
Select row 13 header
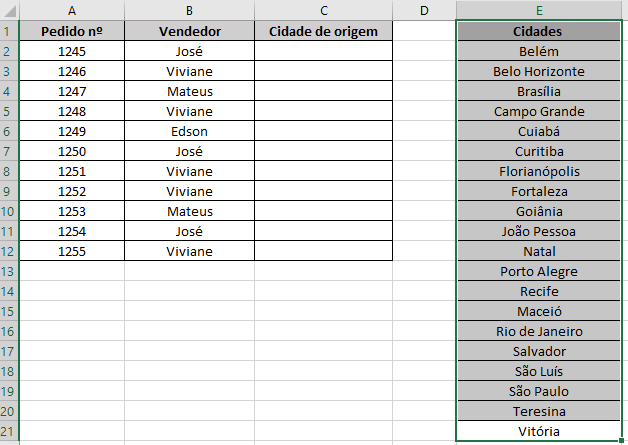click(x=9, y=271)
